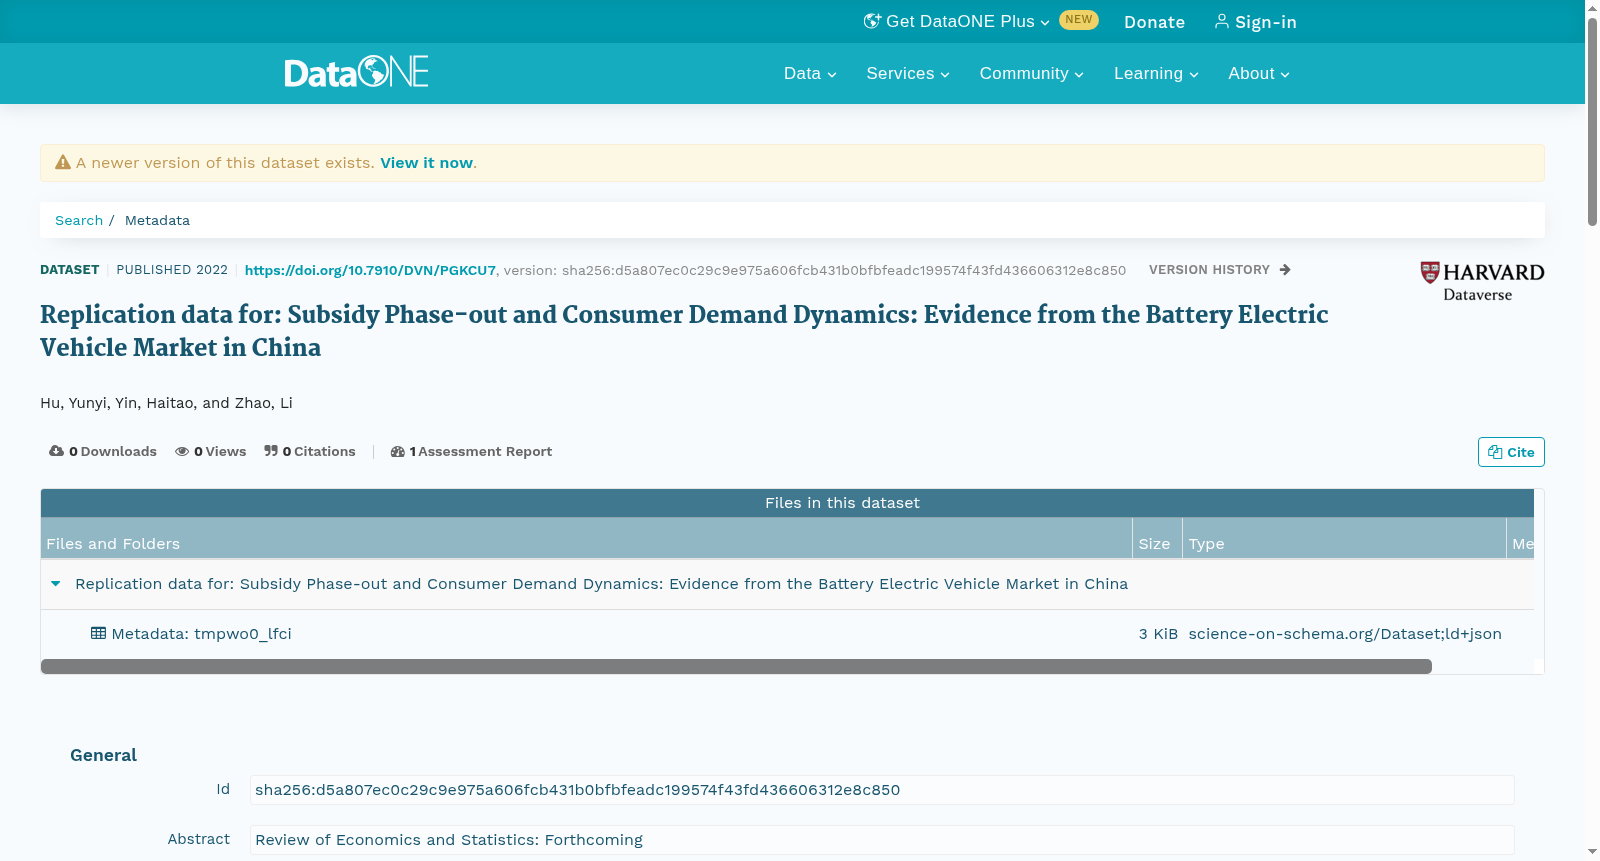Click the views eye icon
The image size is (1600, 861).
[x=182, y=452]
